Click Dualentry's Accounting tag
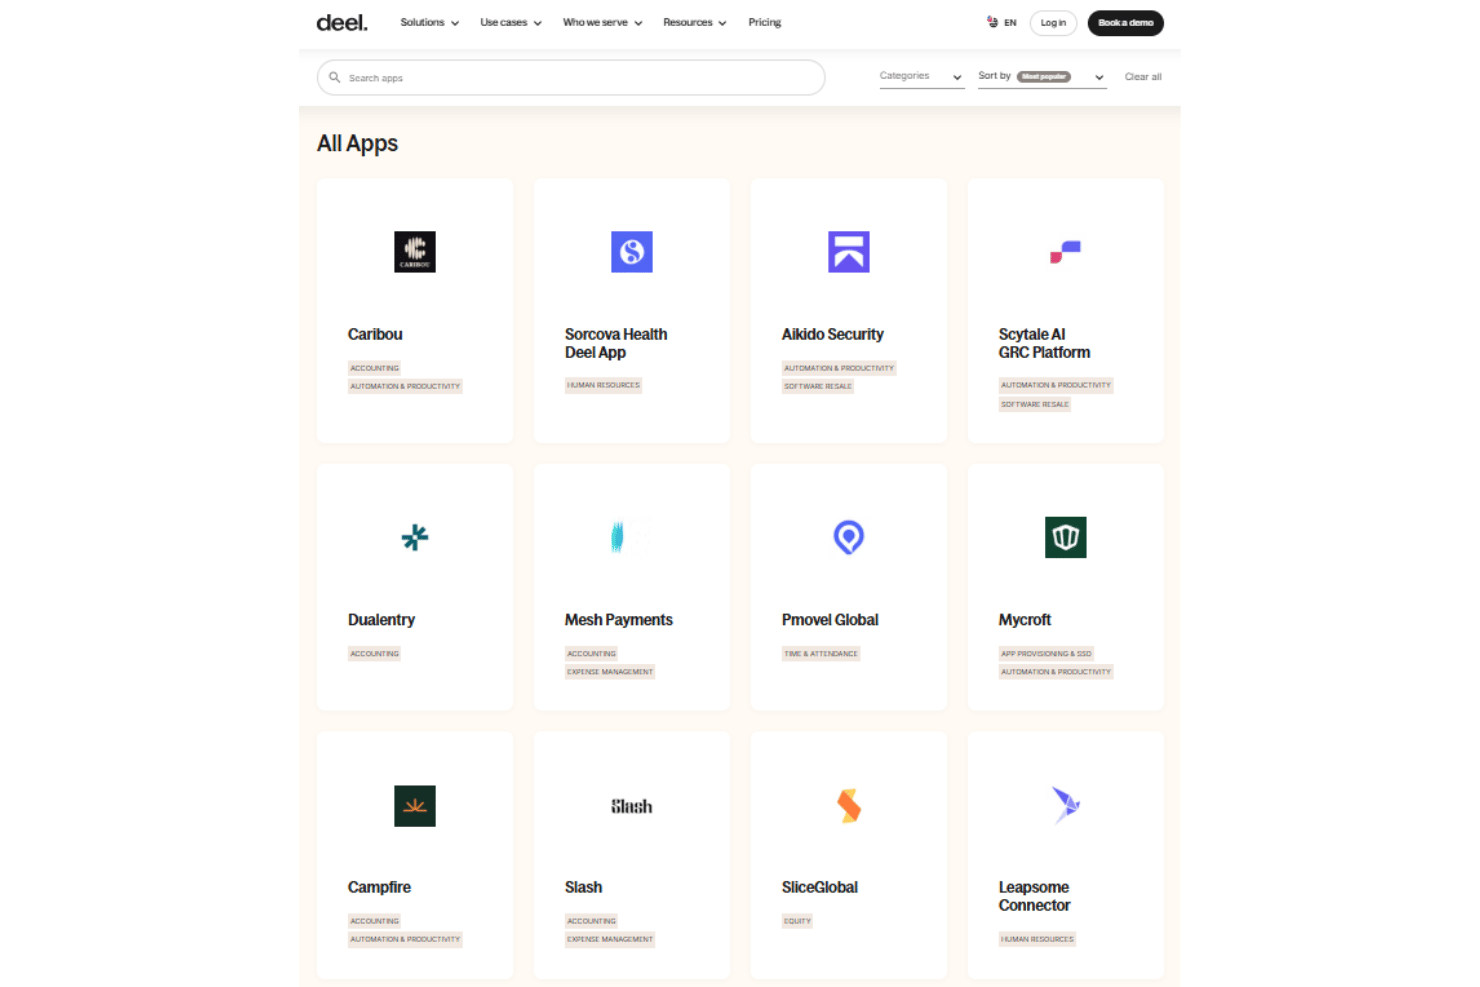This screenshot has height=987, width=1480. (374, 654)
